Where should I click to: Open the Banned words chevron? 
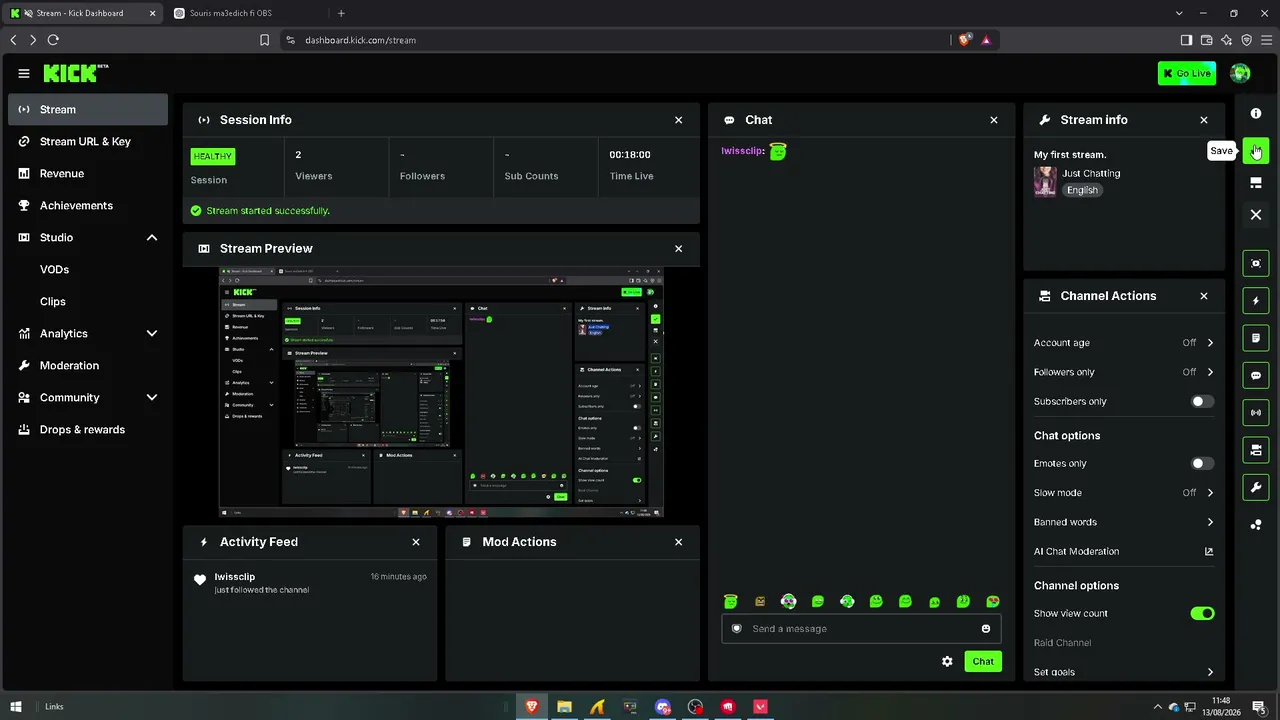pos(1210,522)
